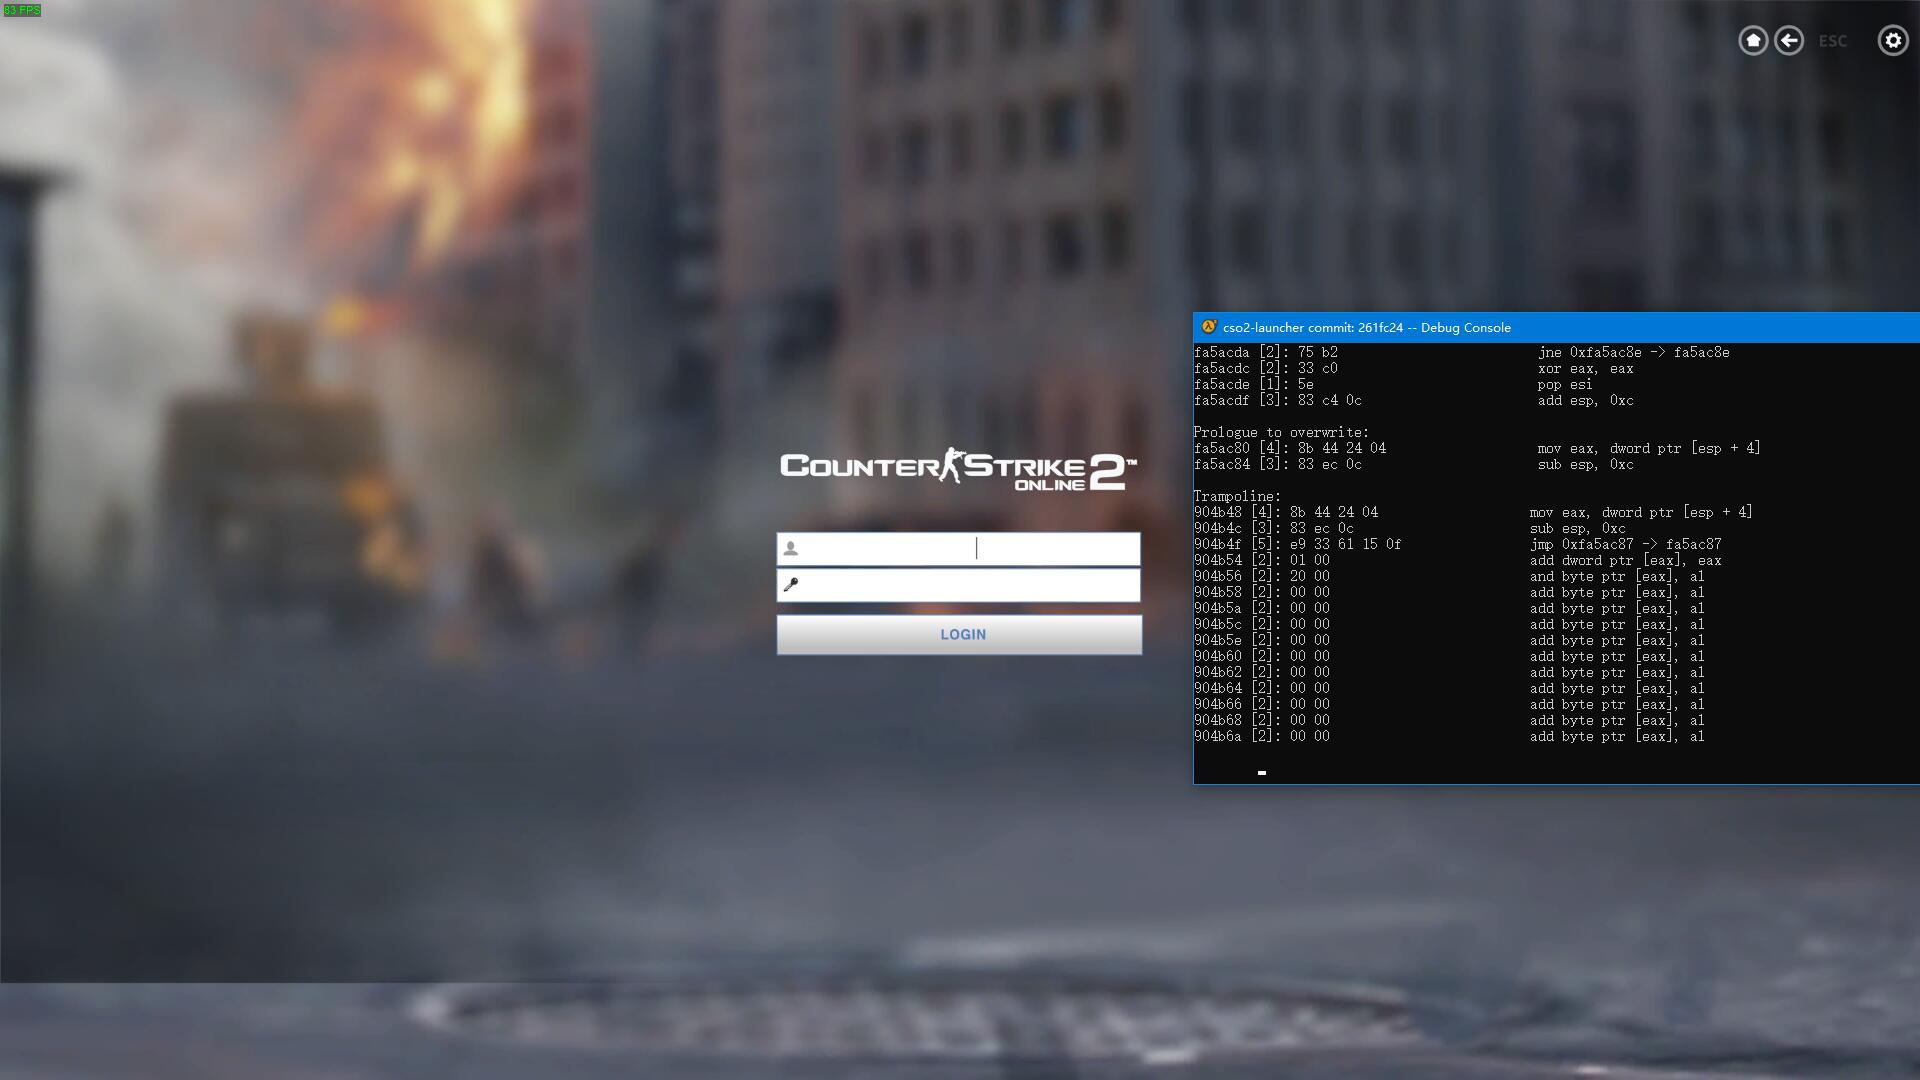Click the window title 'cso2-launcher commit: 261fc24'
This screenshot has width=1920, height=1080.
pos(1312,327)
